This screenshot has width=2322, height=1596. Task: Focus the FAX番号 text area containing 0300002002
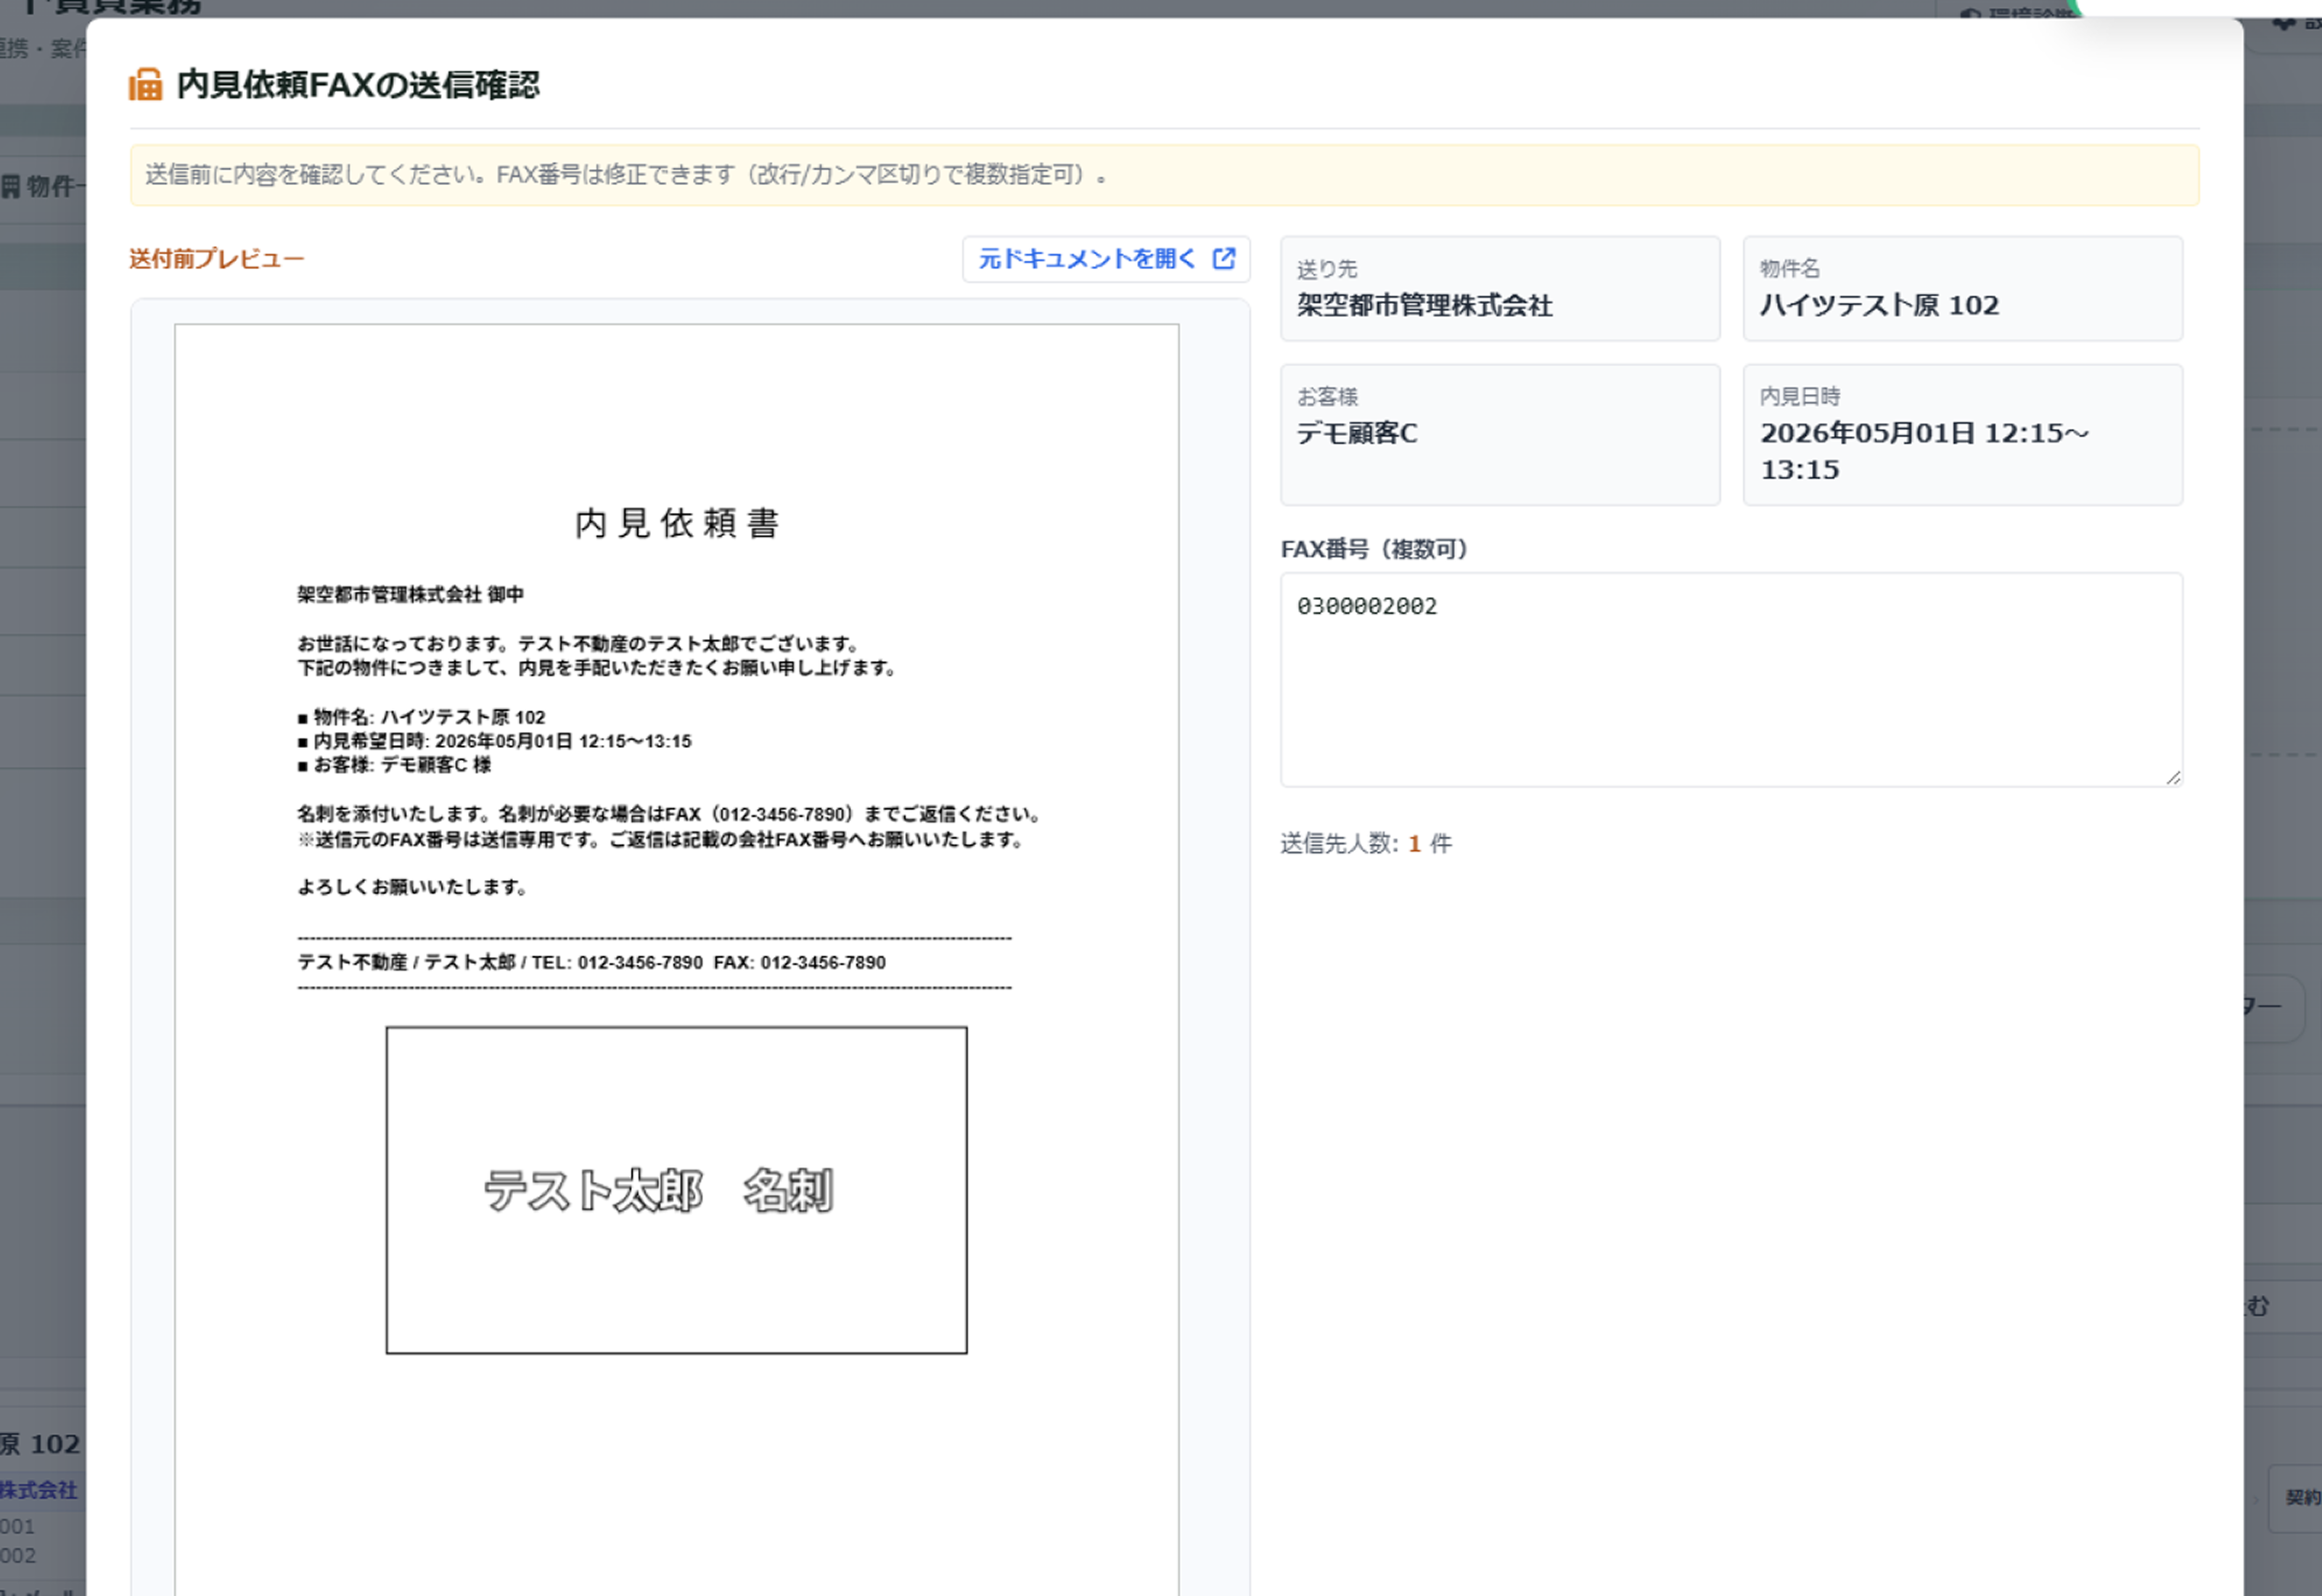1731,680
